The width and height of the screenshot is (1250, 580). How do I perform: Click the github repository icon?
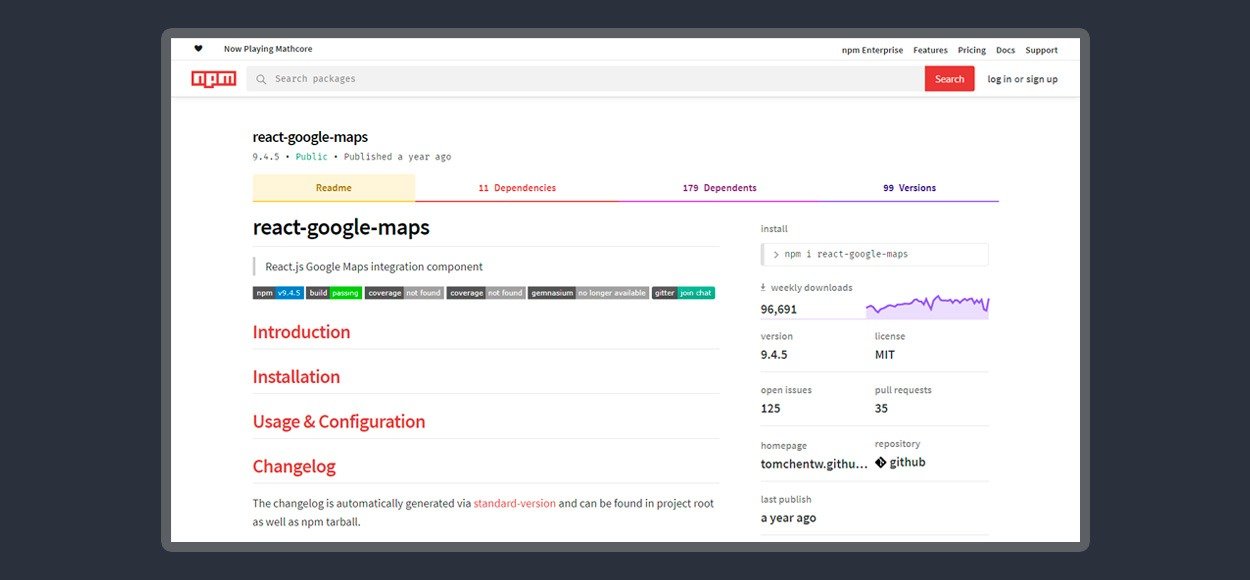[x=881, y=463]
